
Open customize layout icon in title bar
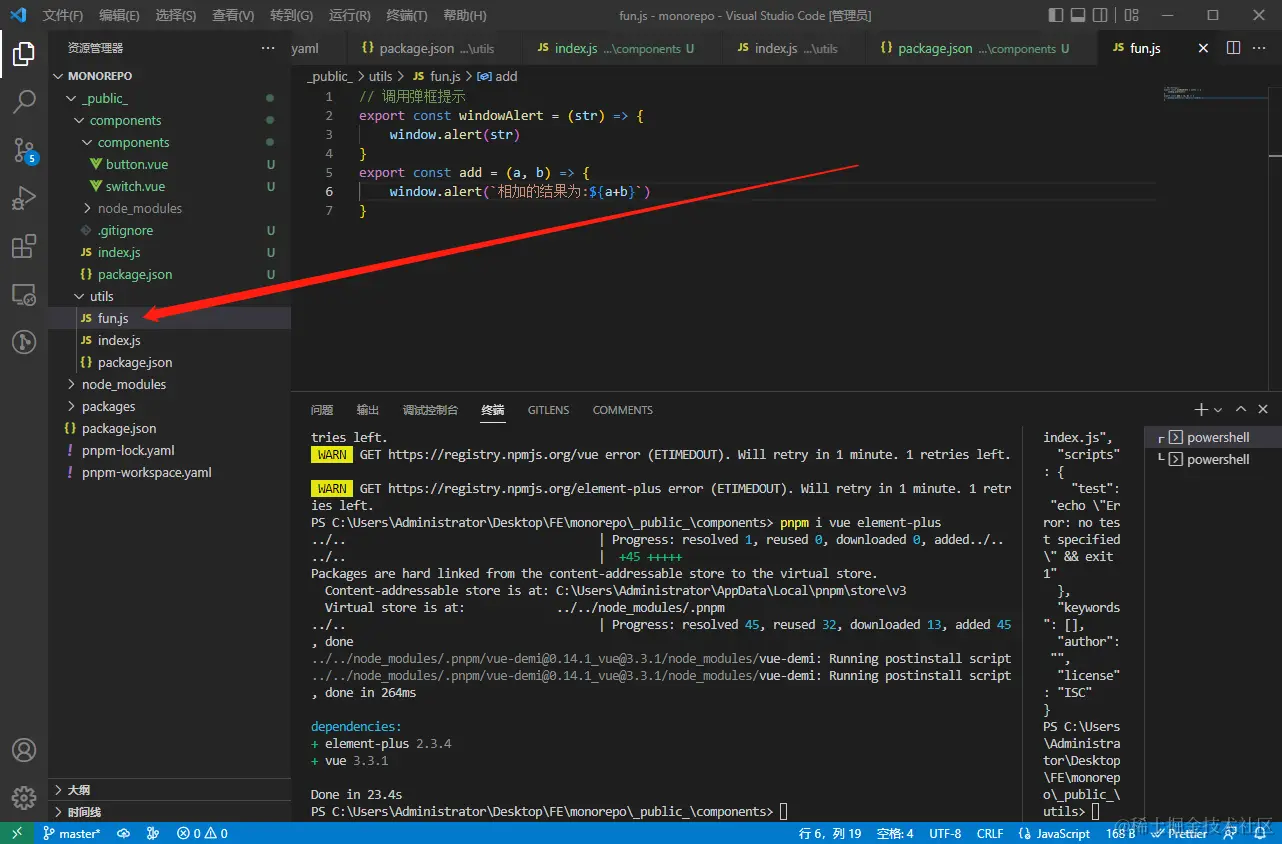tap(1130, 15)
